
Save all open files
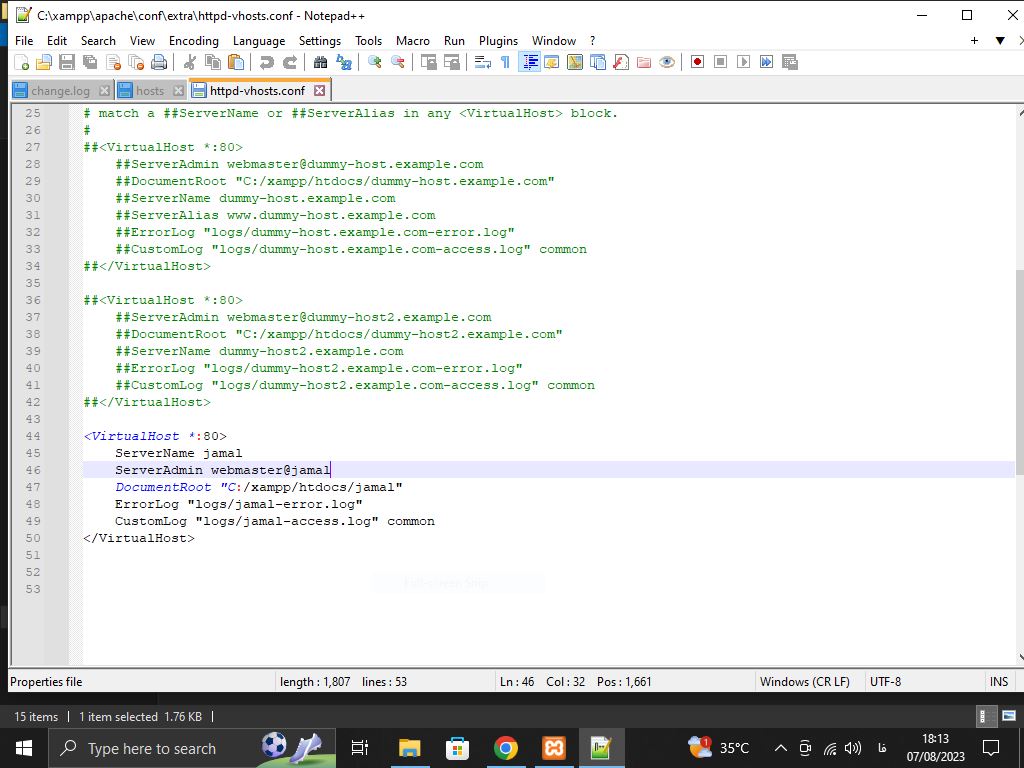89,62
